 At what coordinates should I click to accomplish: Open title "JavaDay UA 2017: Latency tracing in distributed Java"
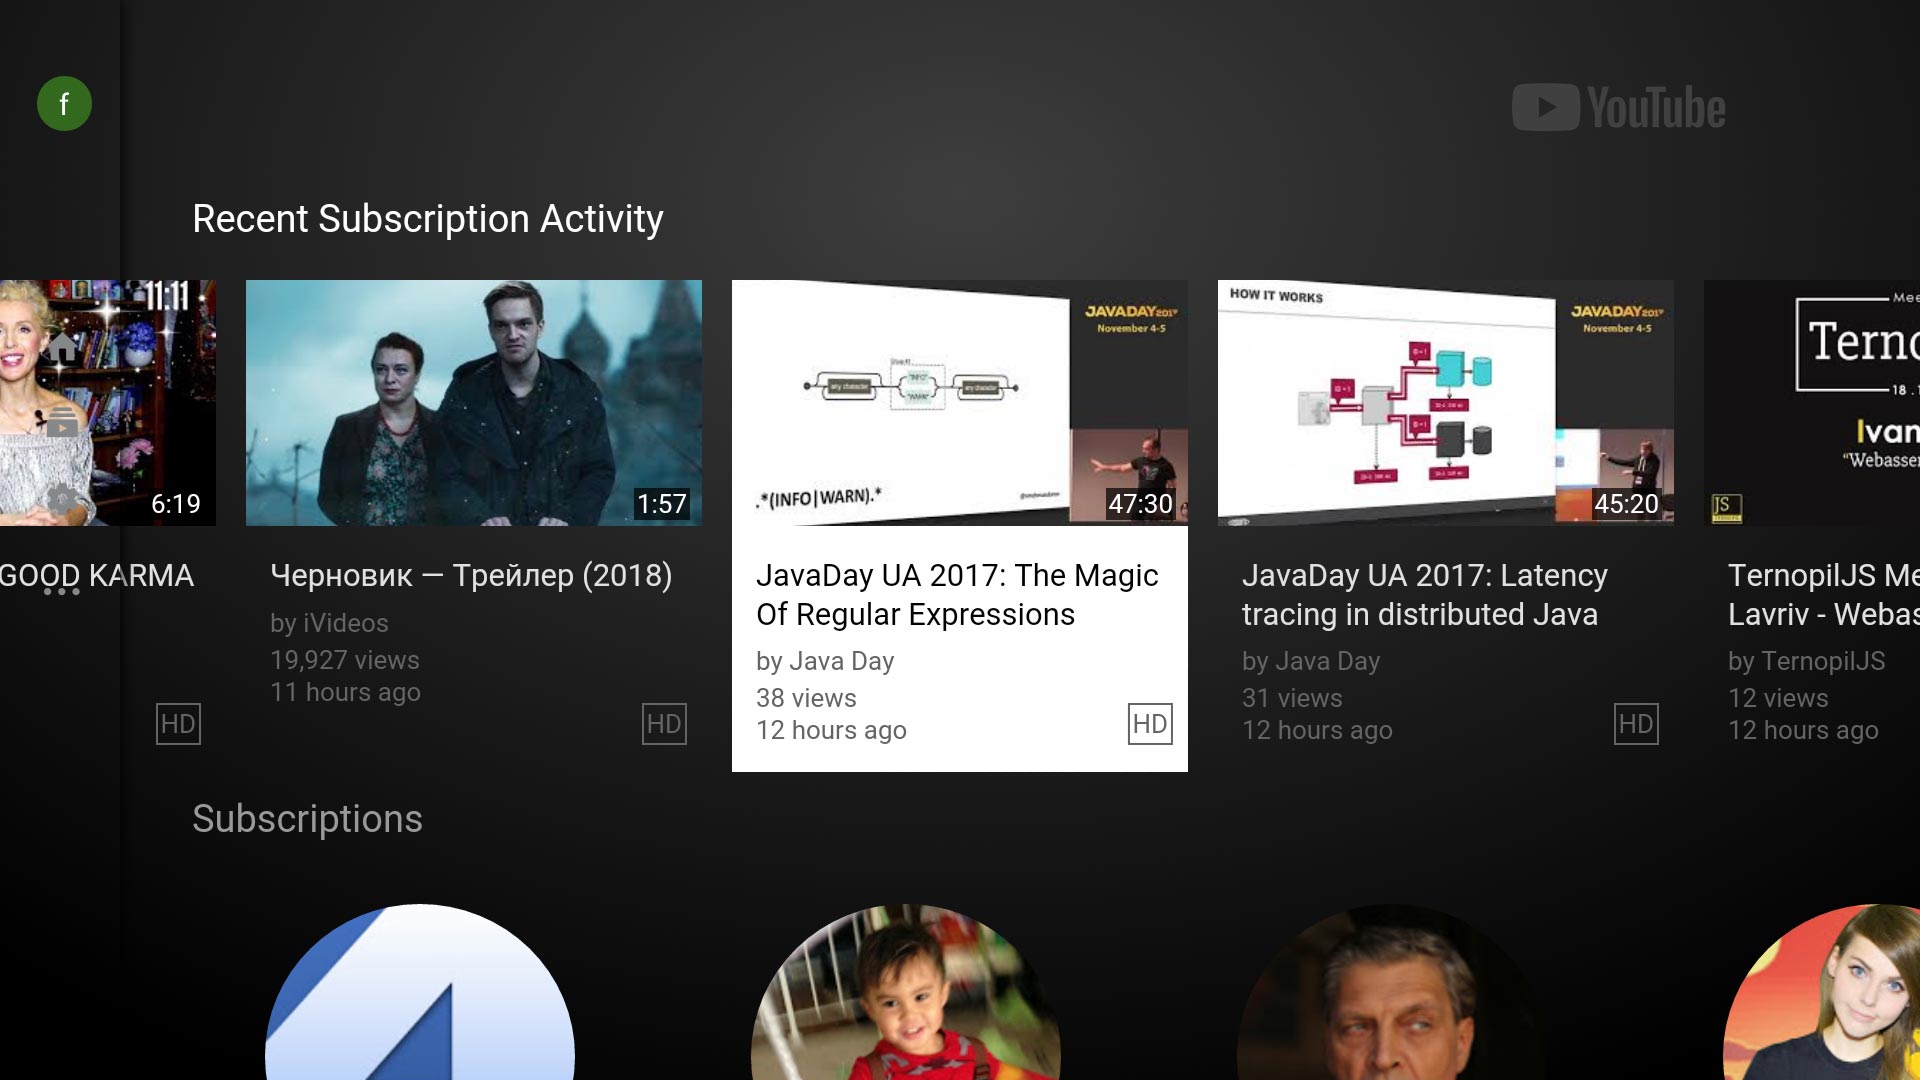pyautogui.click(x=1425, y=595)
